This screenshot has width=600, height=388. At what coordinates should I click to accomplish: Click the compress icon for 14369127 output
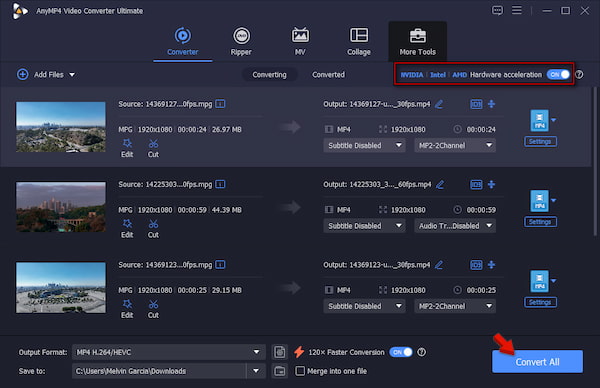tap(492, 104)
